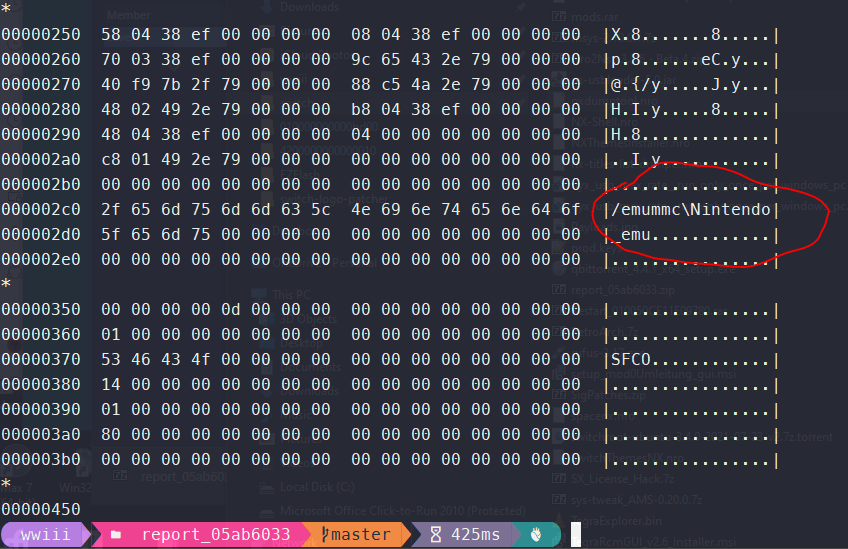Click hex bytes 2f 65 6d 75 6d 6d 63 5c
The width and height of the screenshot is (848, 549).
[x=215, y=209]
